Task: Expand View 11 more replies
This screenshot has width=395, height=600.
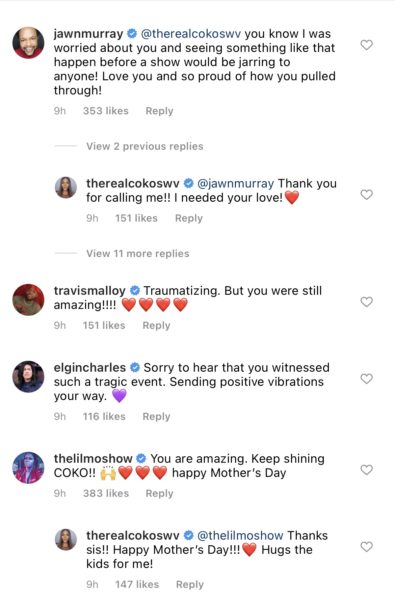Action: pyautogui.click(x=138, y=253)
